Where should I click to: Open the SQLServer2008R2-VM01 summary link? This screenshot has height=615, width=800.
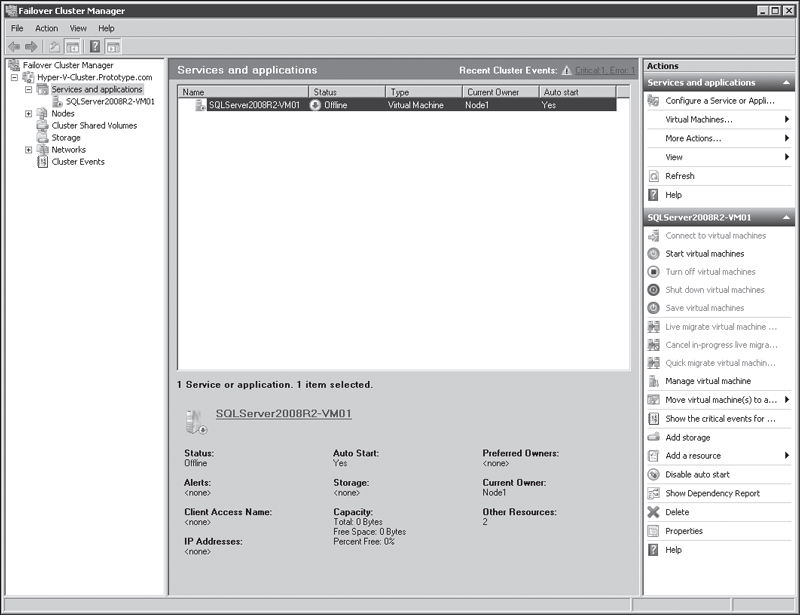(x=284, y=414)
